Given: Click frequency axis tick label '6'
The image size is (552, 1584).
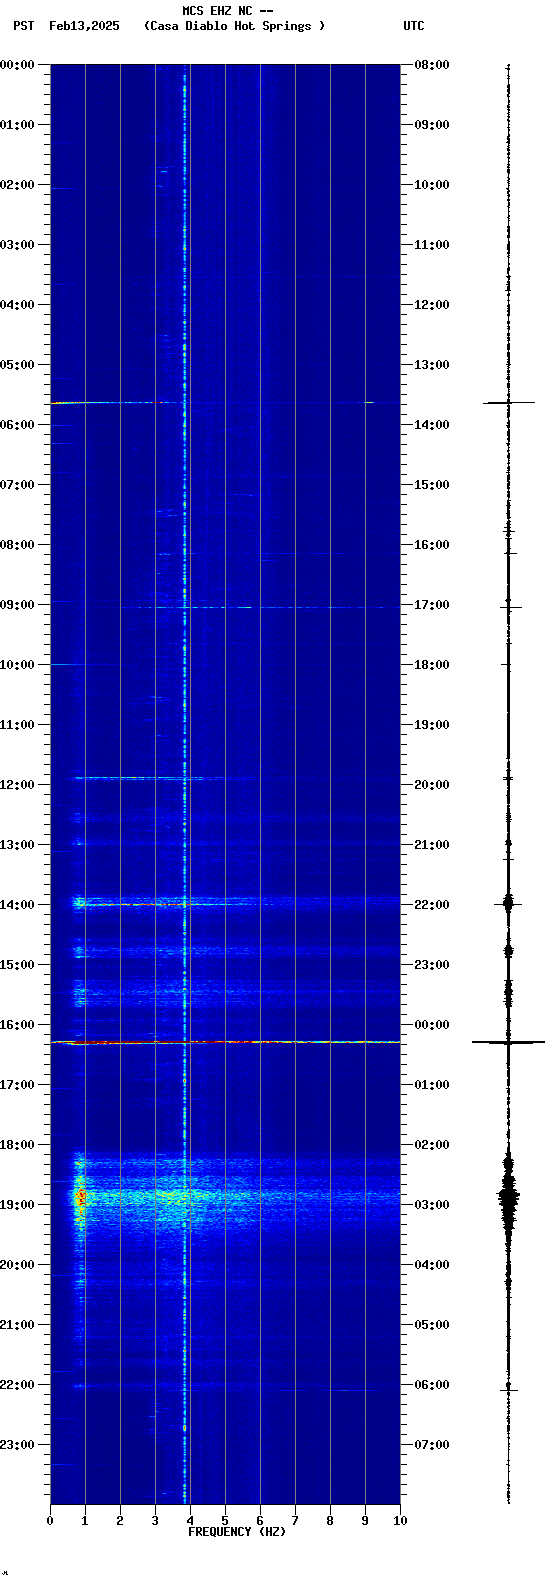Looking at the screenshot, I should coord(260,1521).
